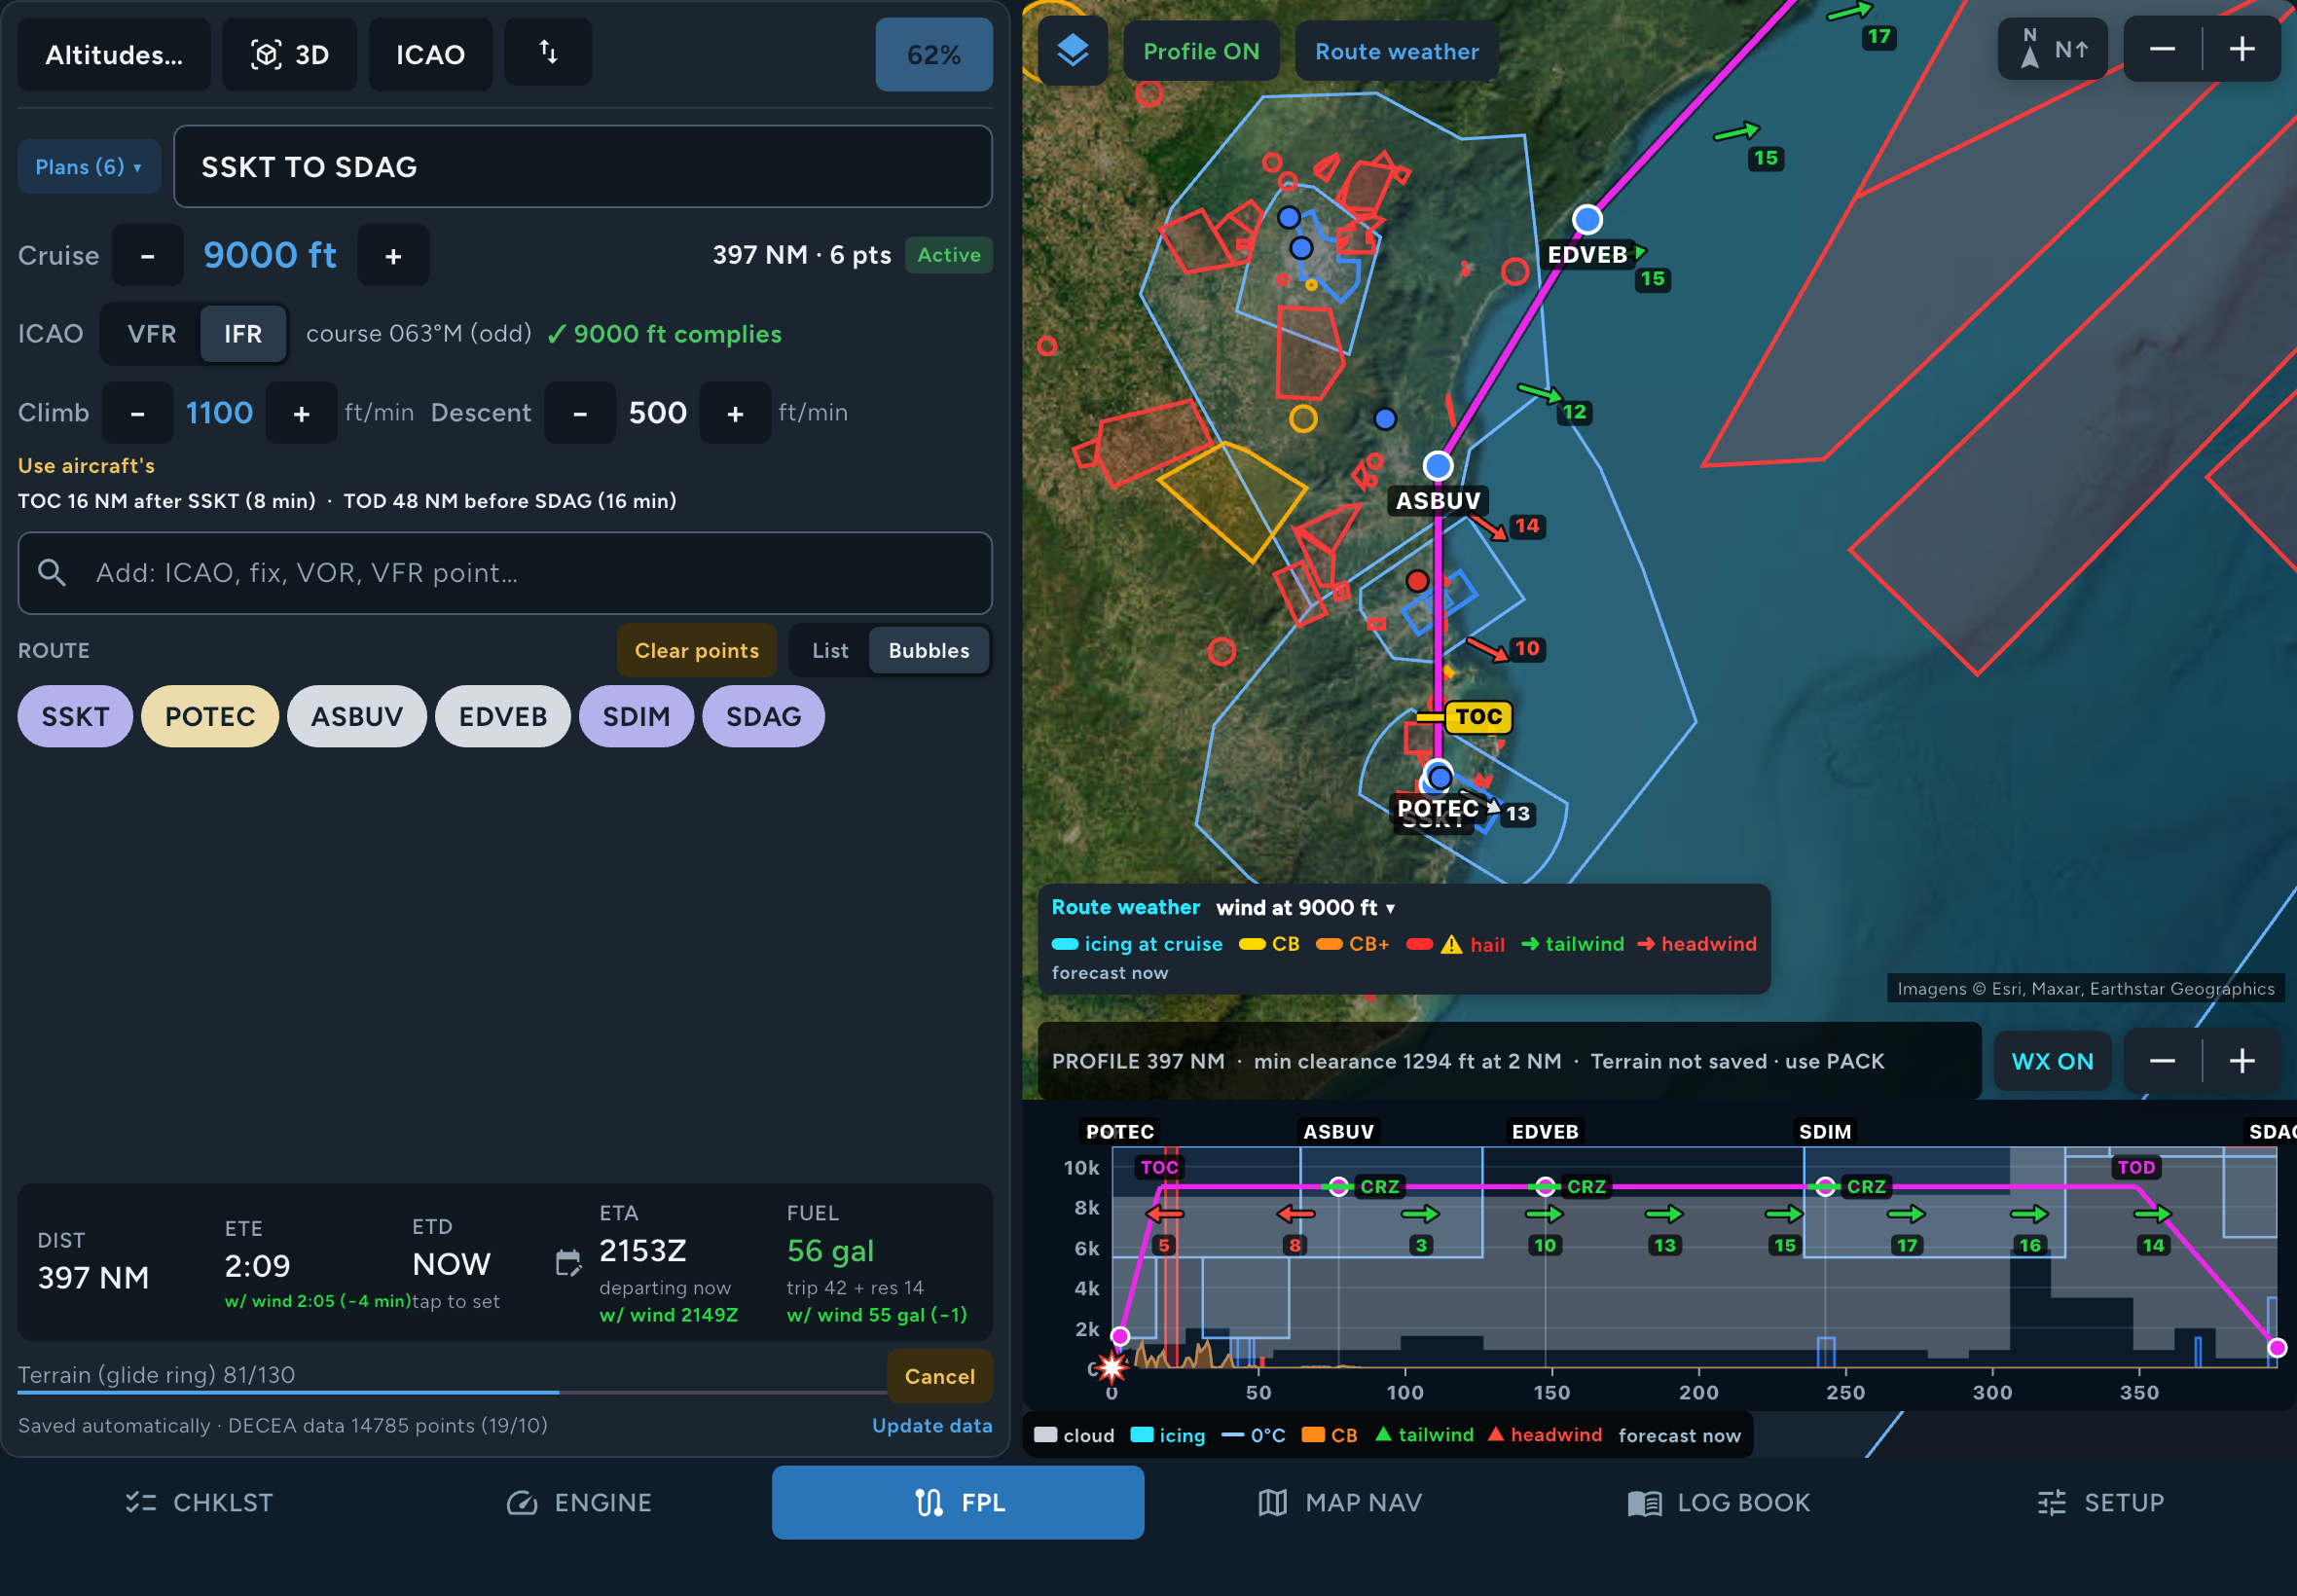Screen dimensions: 2297x1596
Task: Open the LOG BOOK tab
Action: (1719, 1502)
